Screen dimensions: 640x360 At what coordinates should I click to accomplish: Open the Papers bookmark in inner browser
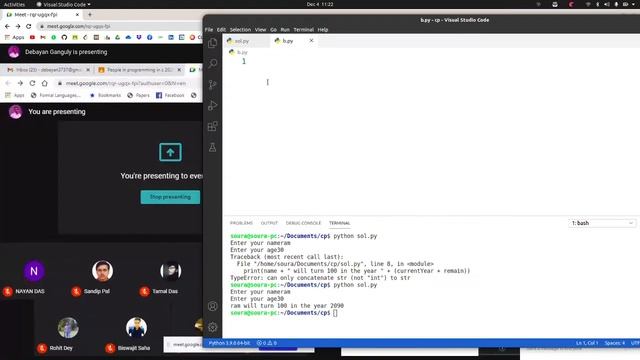(139, 95)
